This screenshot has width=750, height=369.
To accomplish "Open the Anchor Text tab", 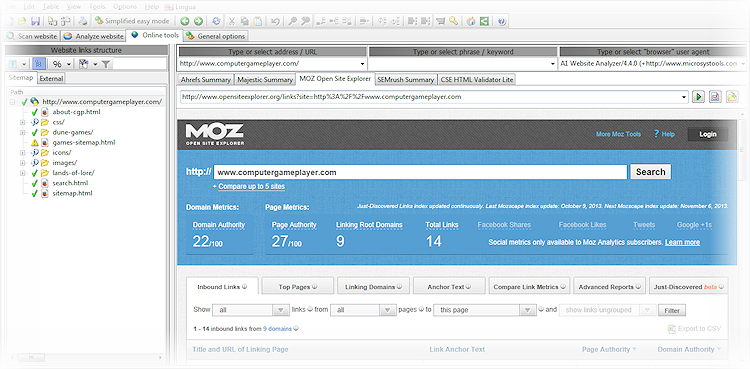I will click(449, 287).
